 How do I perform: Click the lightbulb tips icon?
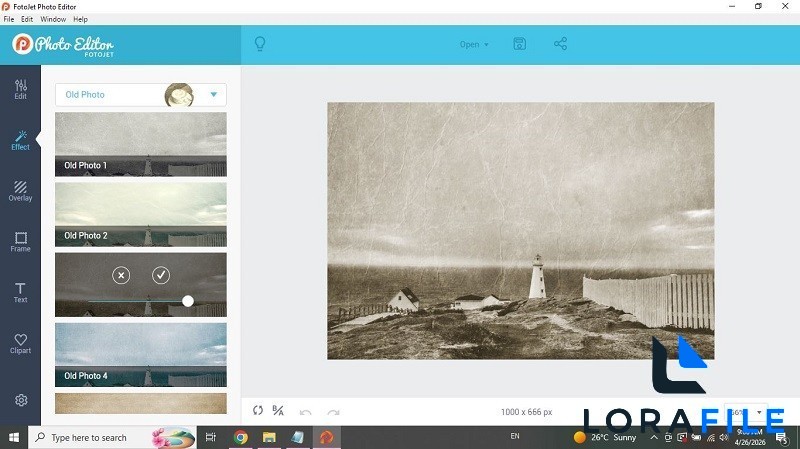coord(260,44)
